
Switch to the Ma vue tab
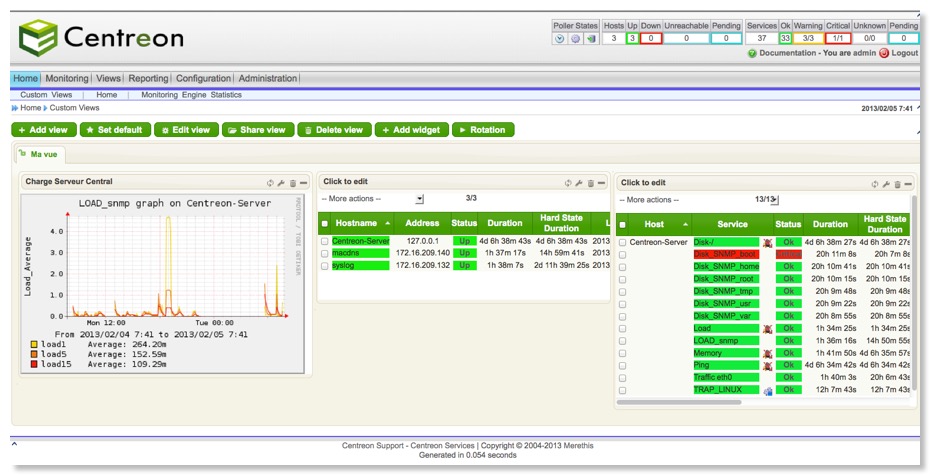click(40, 154)
